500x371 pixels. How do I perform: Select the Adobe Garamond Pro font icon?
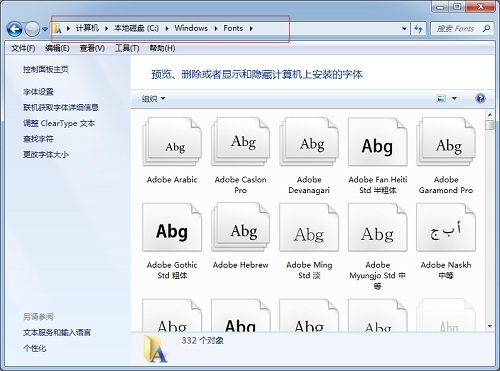[x=446, y=142]
